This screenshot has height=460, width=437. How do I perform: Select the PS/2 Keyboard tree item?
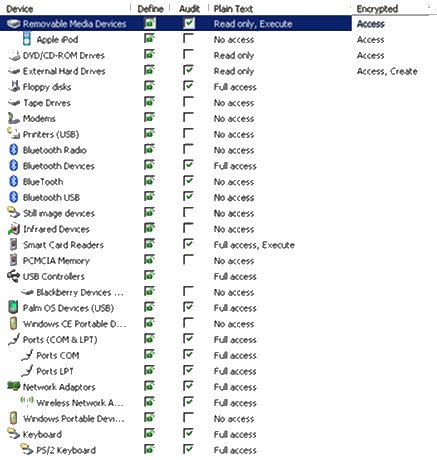tap(66, 450)
